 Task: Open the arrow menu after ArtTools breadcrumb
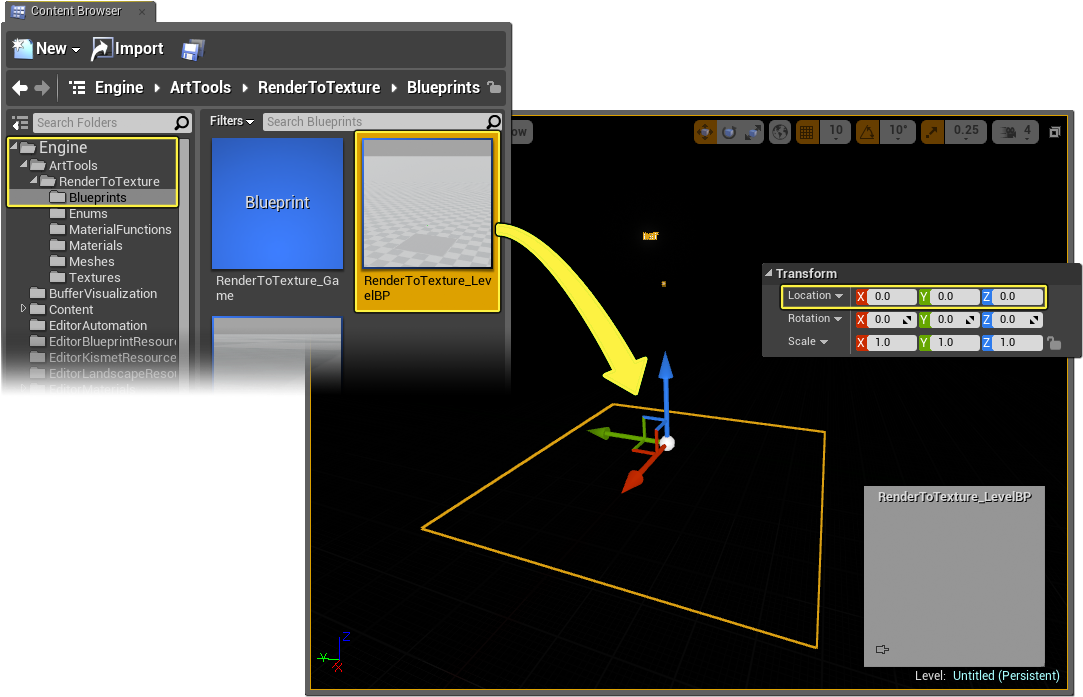pos(245,88)
